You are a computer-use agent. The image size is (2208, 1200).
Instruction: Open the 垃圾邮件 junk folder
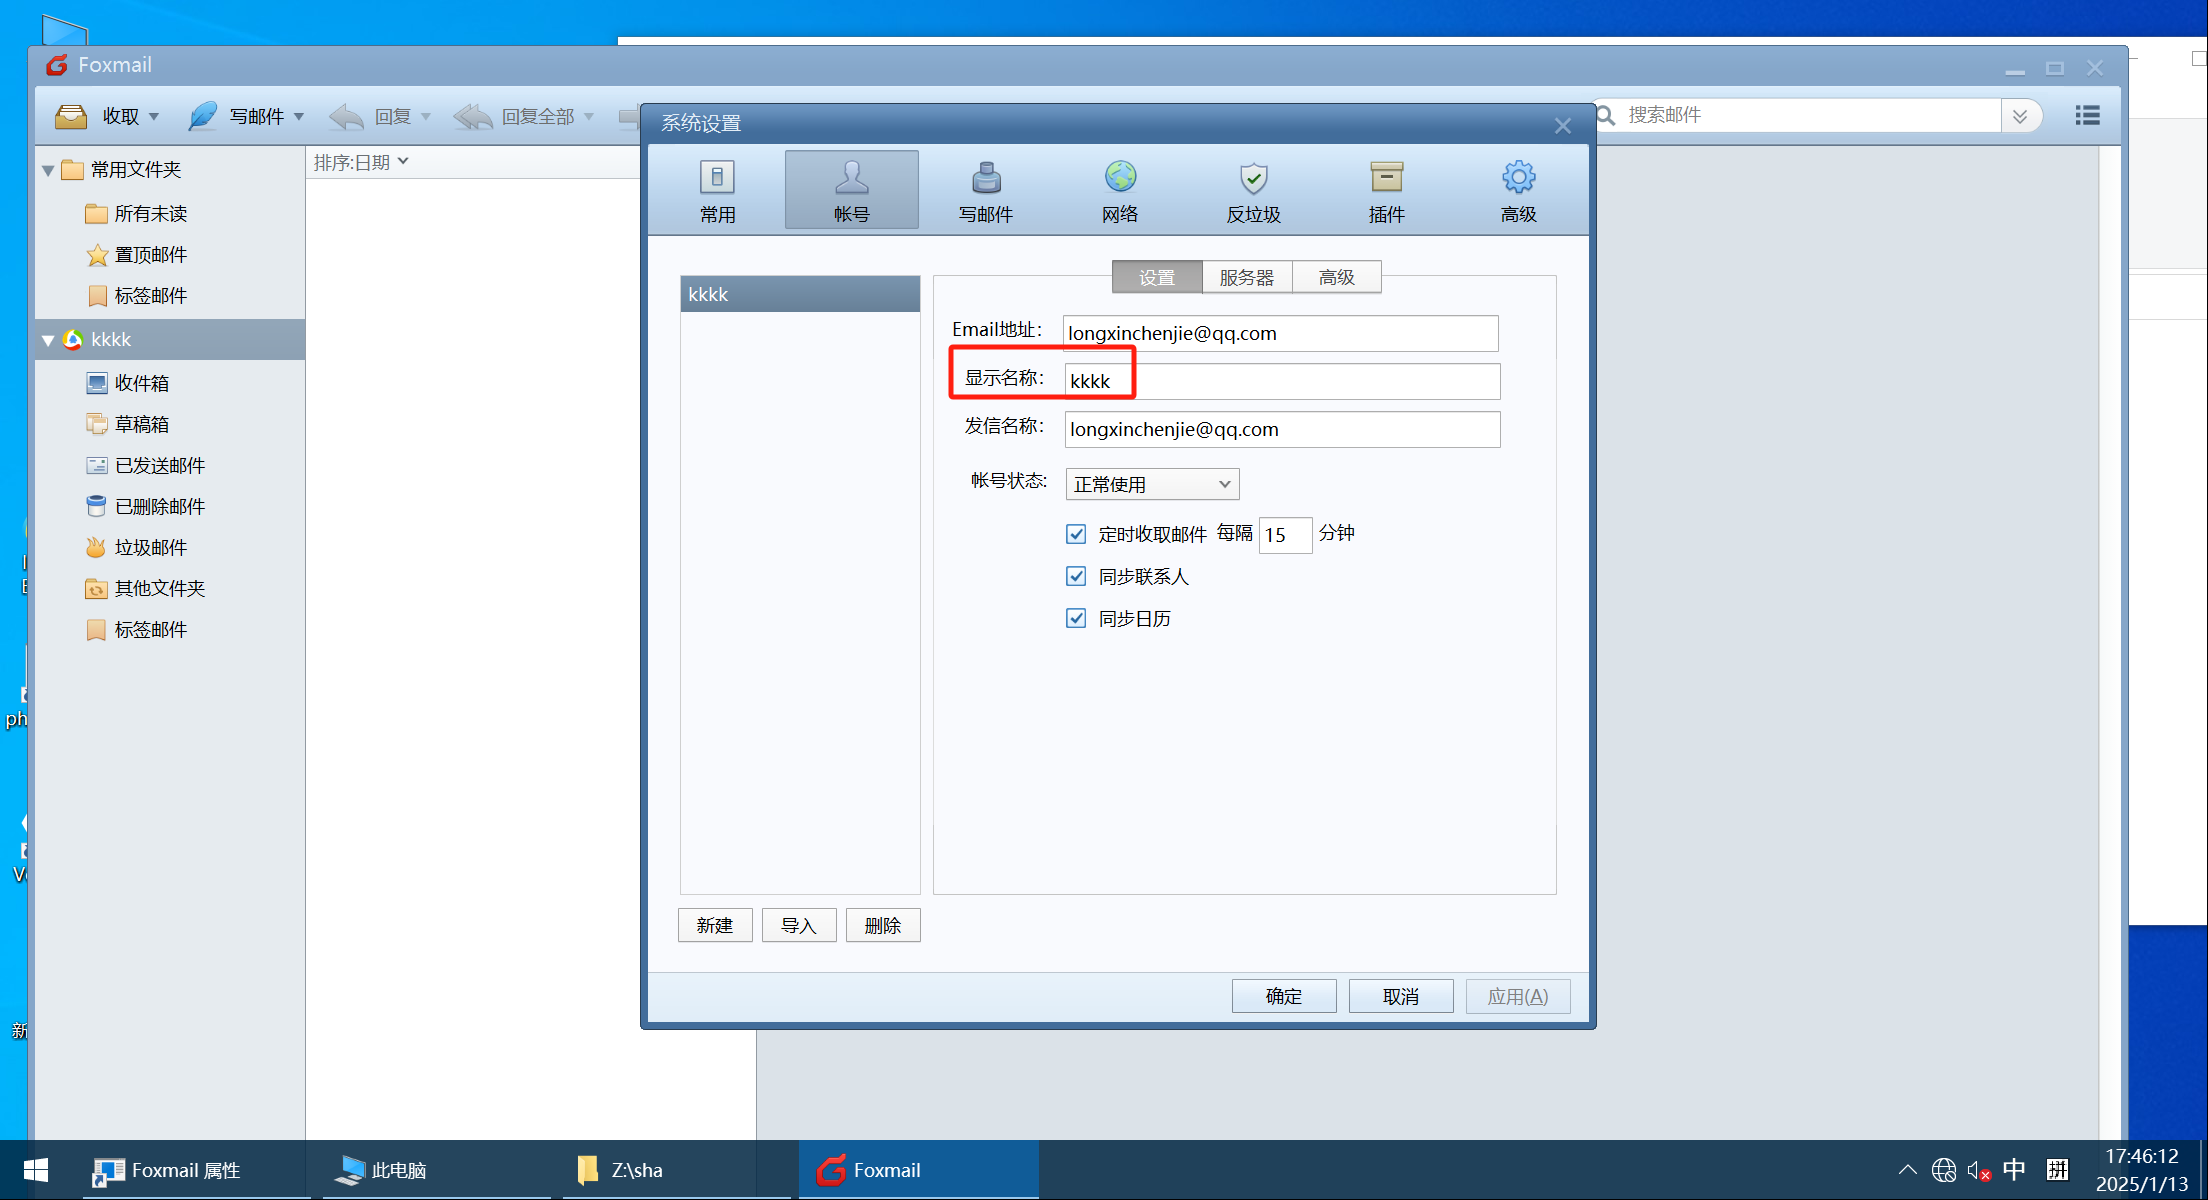(150, 547)
